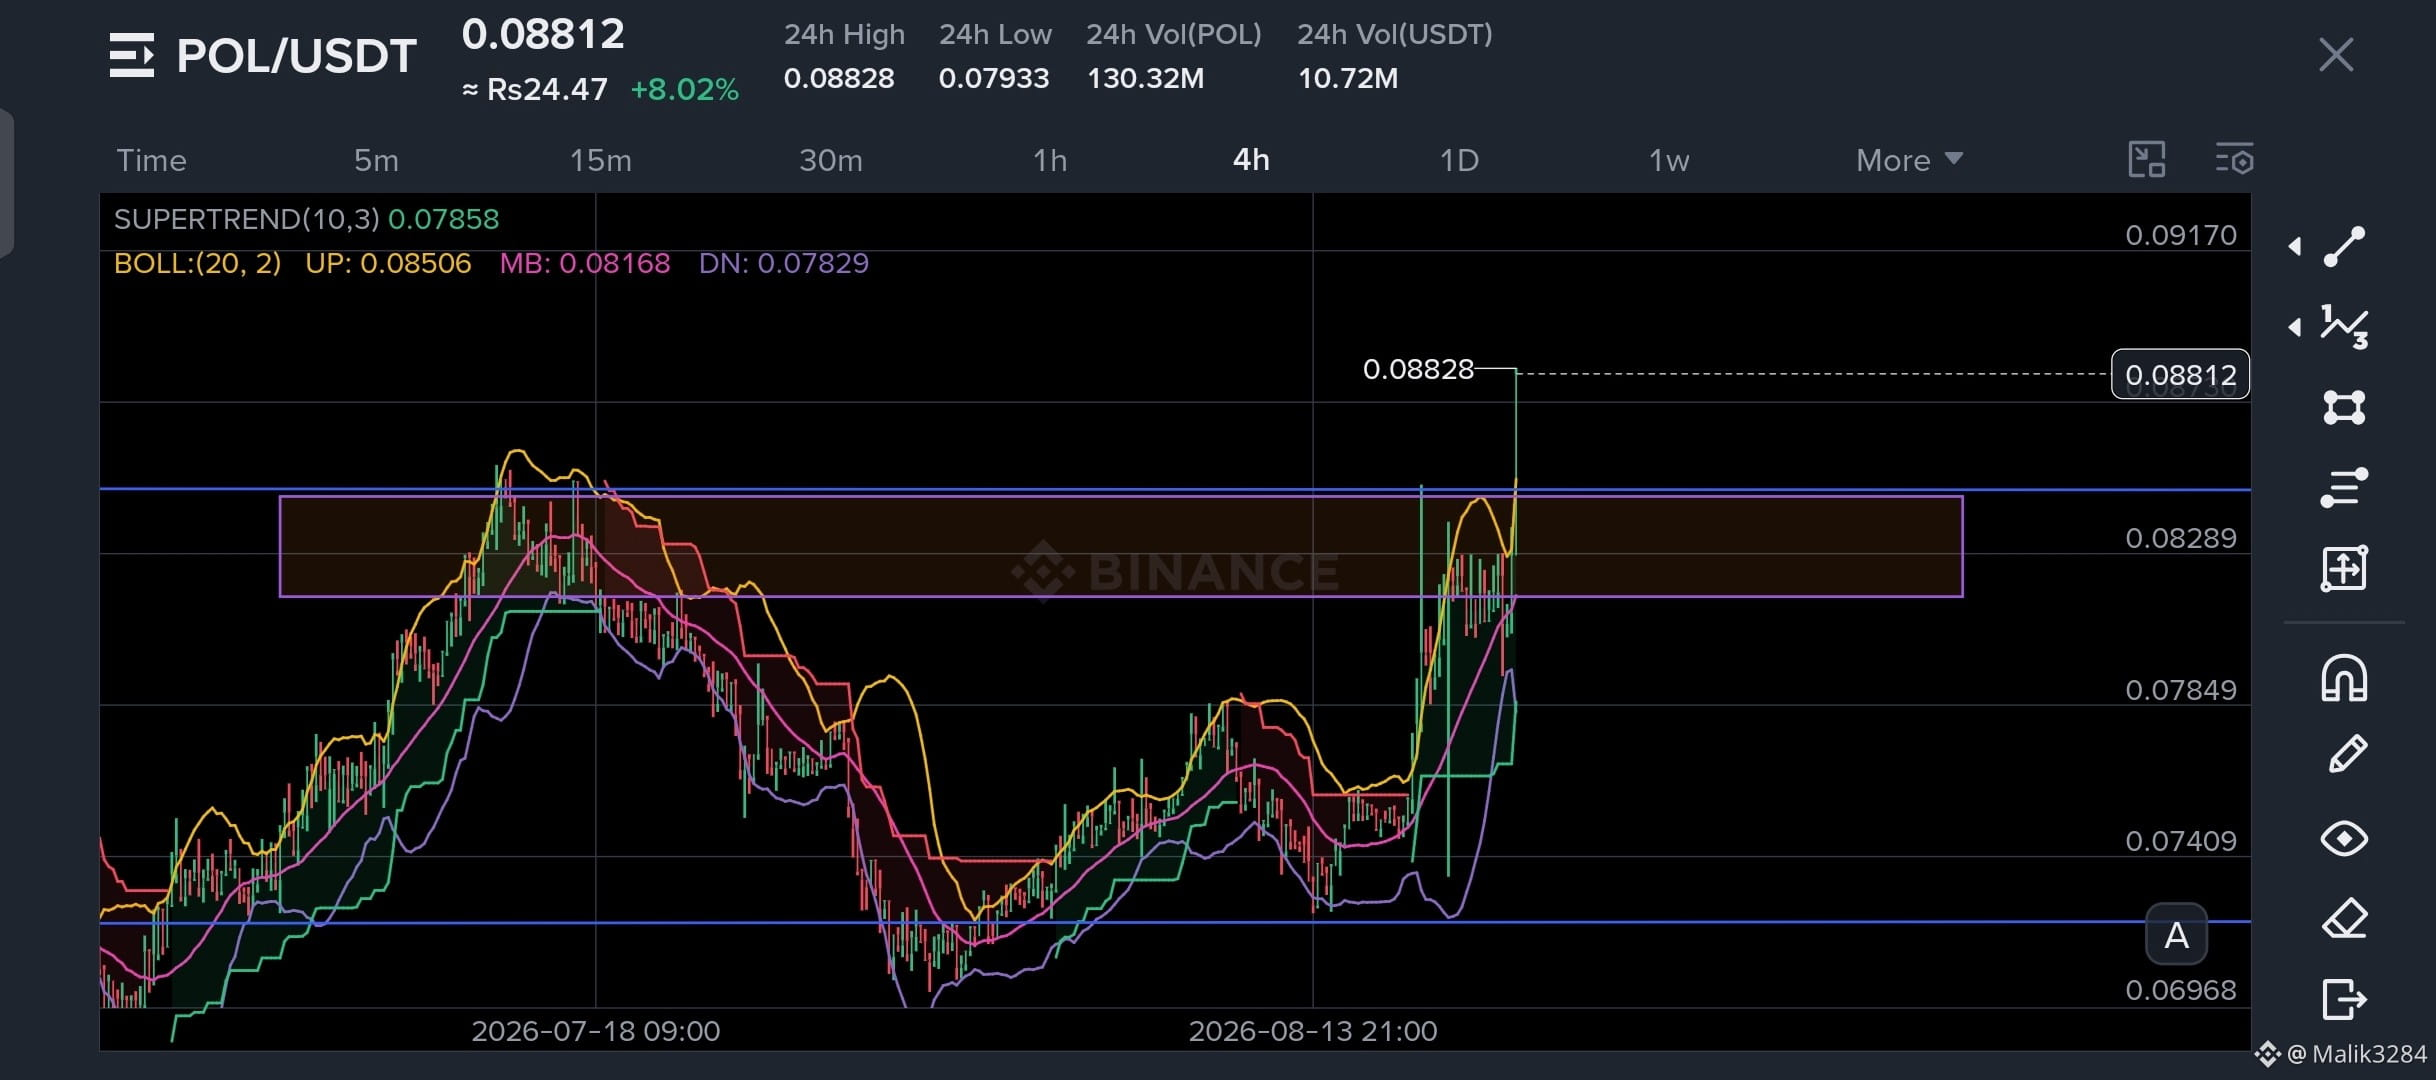Select the purple rectangle resistance zone
The width and height of the screenshot is (2436, 1080).
[1121, 547]
